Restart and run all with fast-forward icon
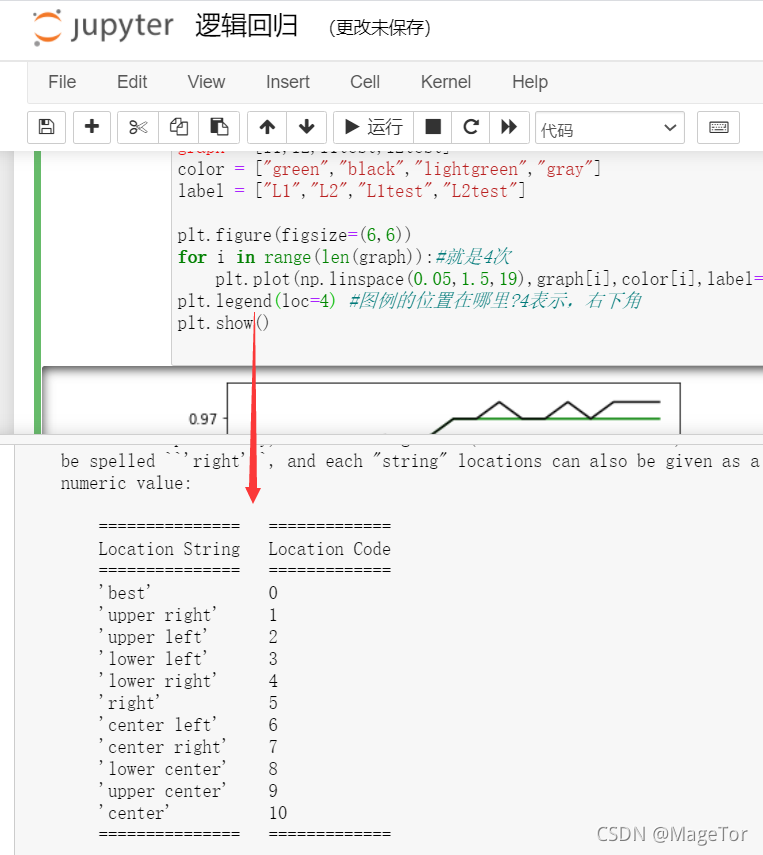763x855 pixels. tap(509, 127)
